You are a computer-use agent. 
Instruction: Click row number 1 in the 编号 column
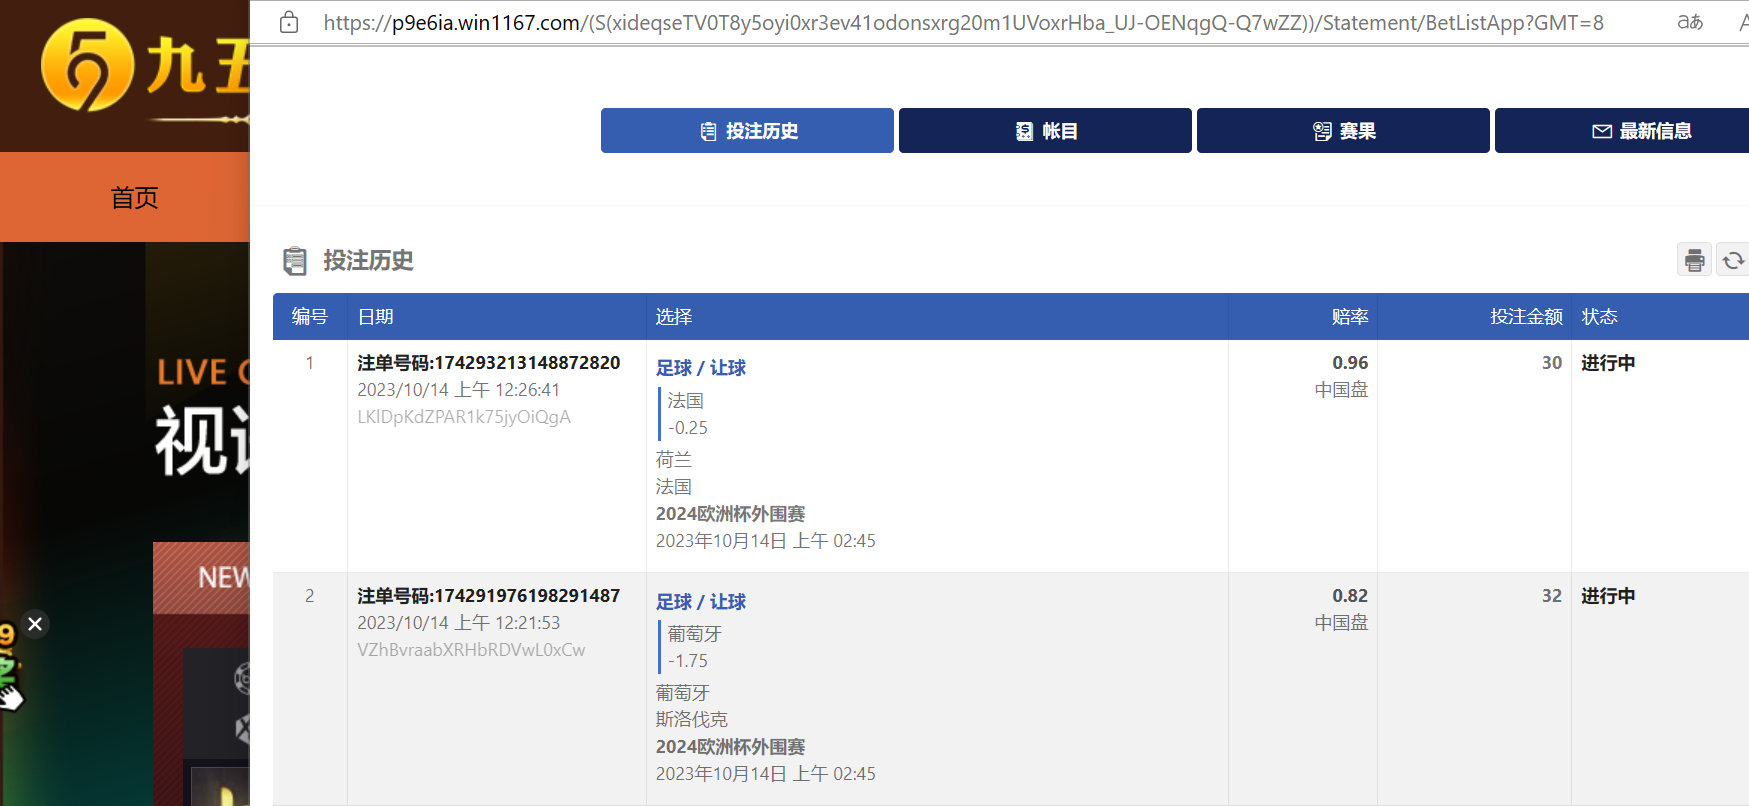[x=310, y=363]
